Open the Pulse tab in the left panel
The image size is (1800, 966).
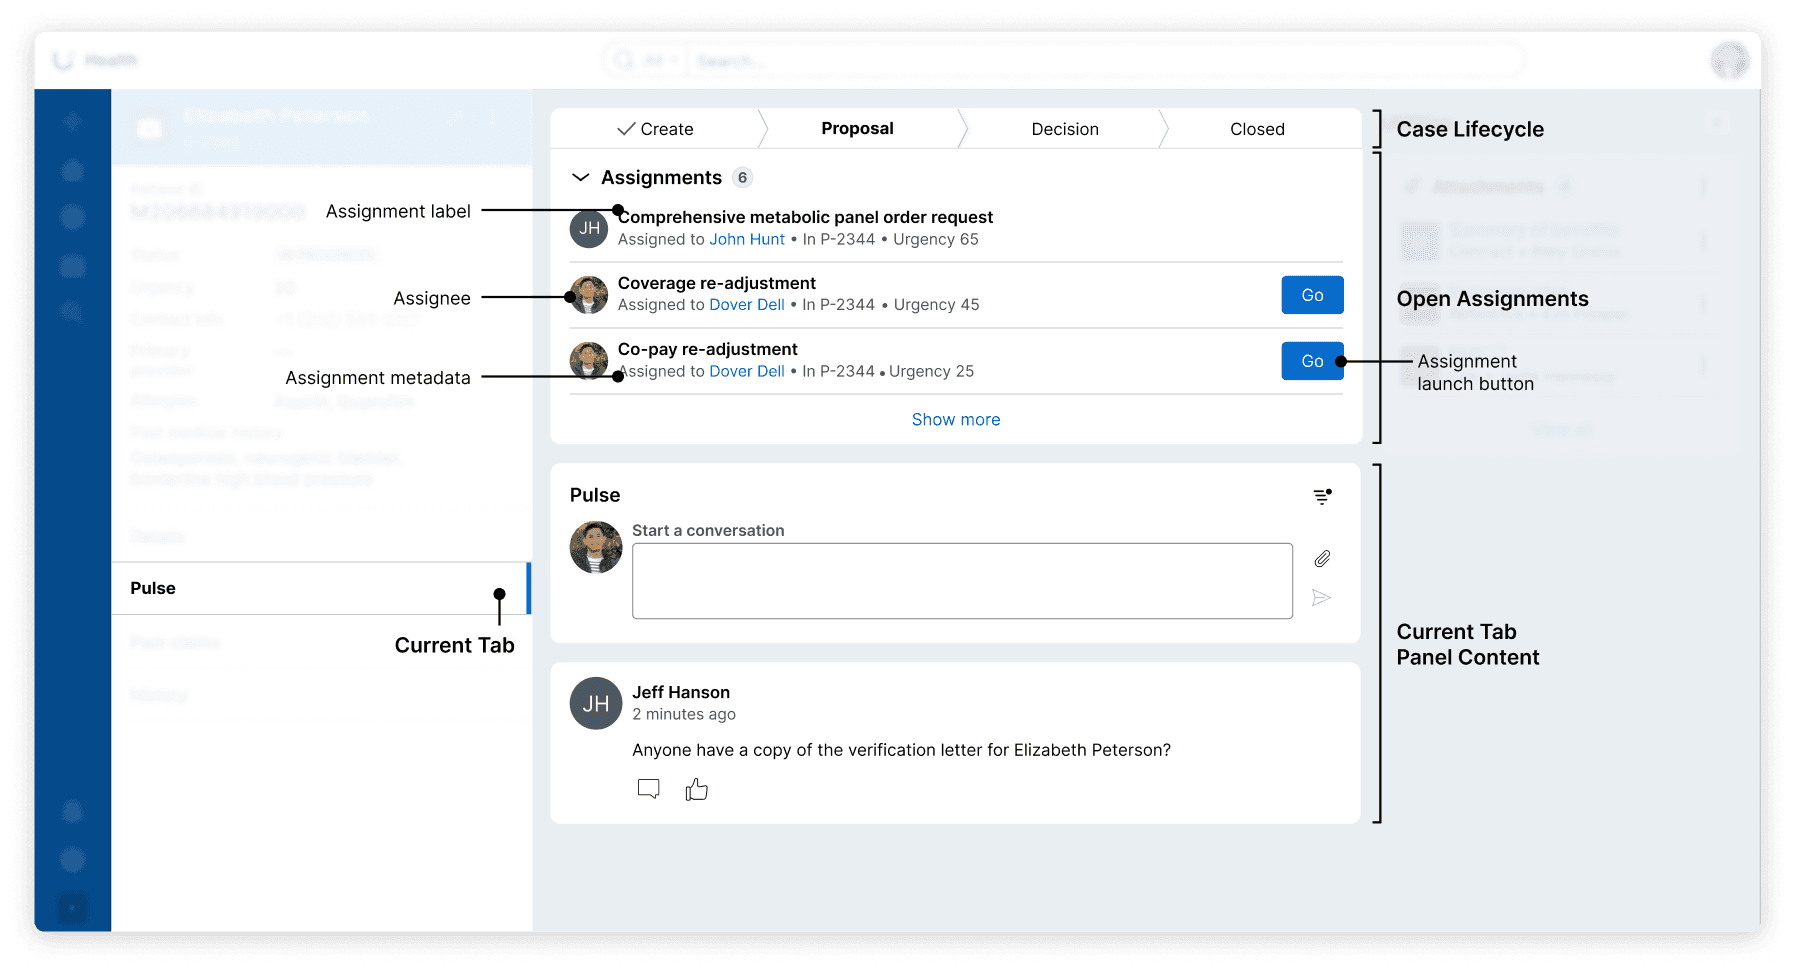pos(320,588)
